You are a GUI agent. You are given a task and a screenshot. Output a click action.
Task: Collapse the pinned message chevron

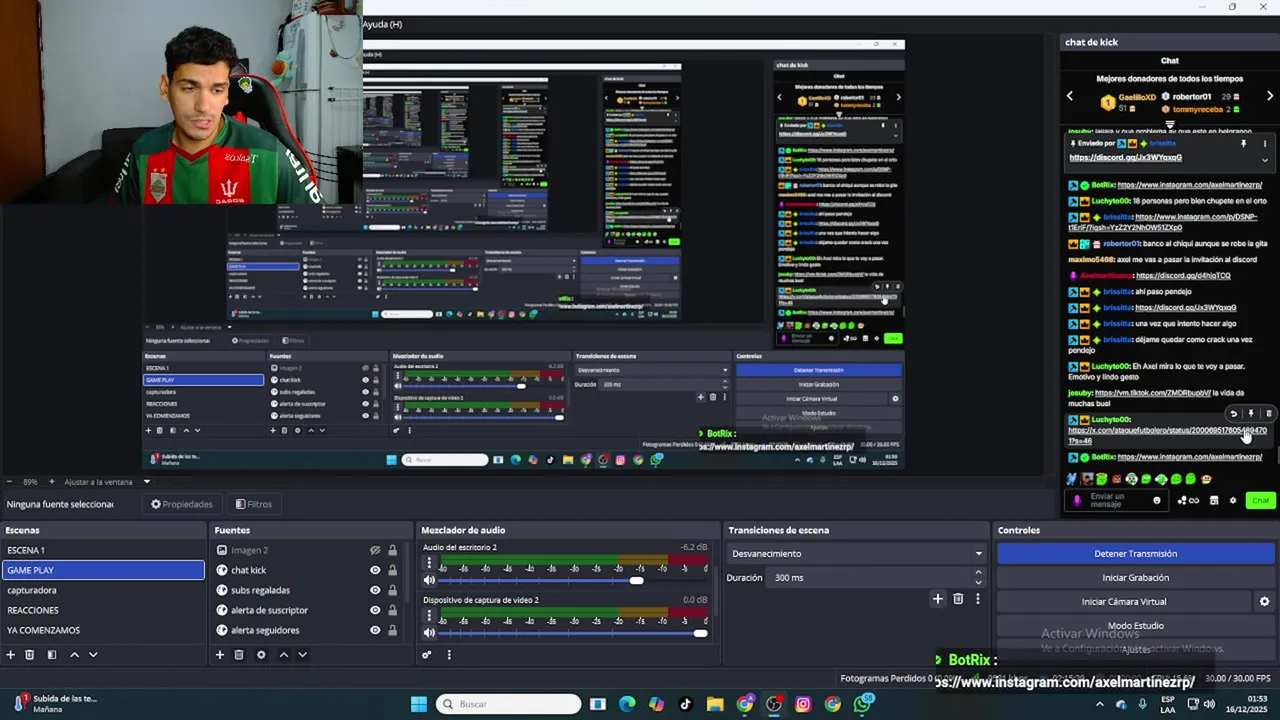pos(1265,160)
